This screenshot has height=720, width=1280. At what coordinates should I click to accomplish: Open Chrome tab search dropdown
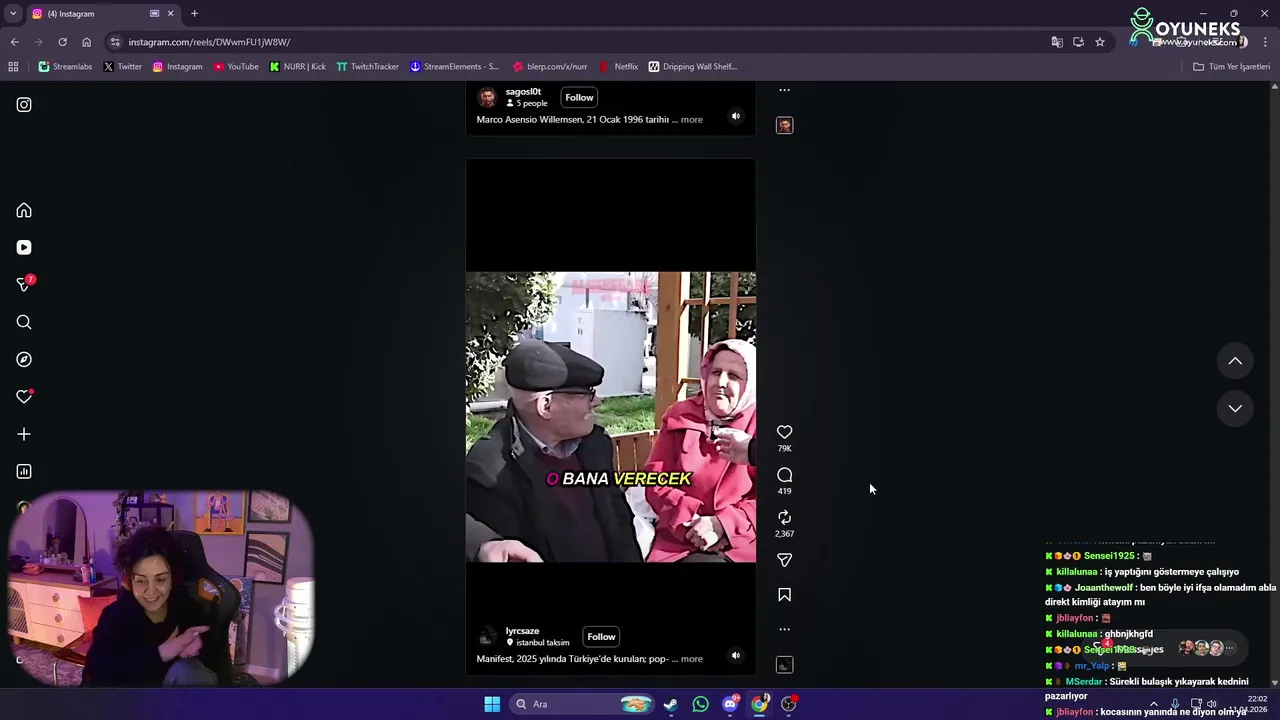(12, 14)
